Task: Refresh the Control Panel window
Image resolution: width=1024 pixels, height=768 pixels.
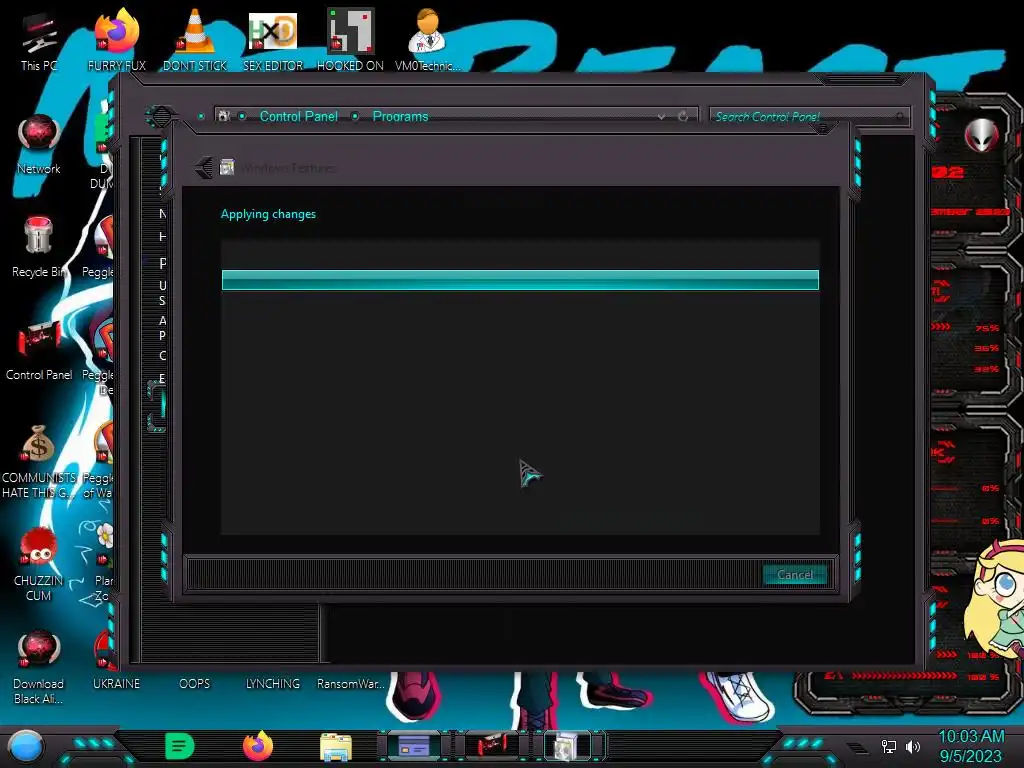Action: point(683,116)
